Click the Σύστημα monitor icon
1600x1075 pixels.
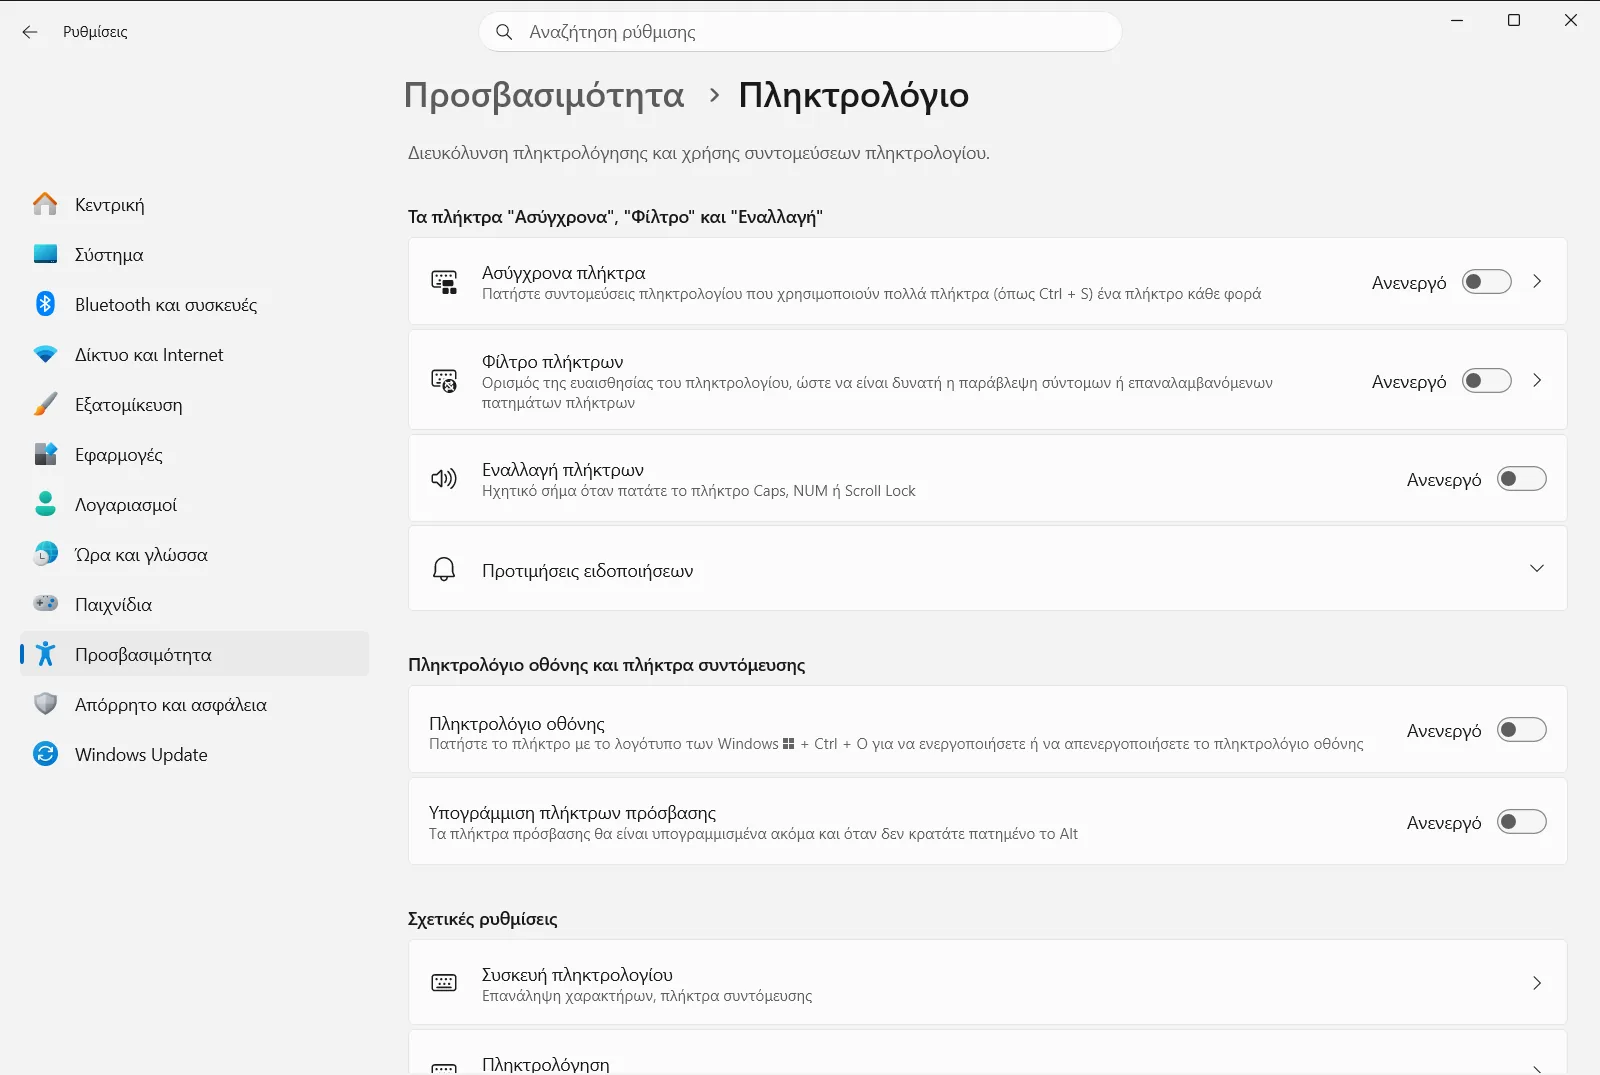click(45, 254)
